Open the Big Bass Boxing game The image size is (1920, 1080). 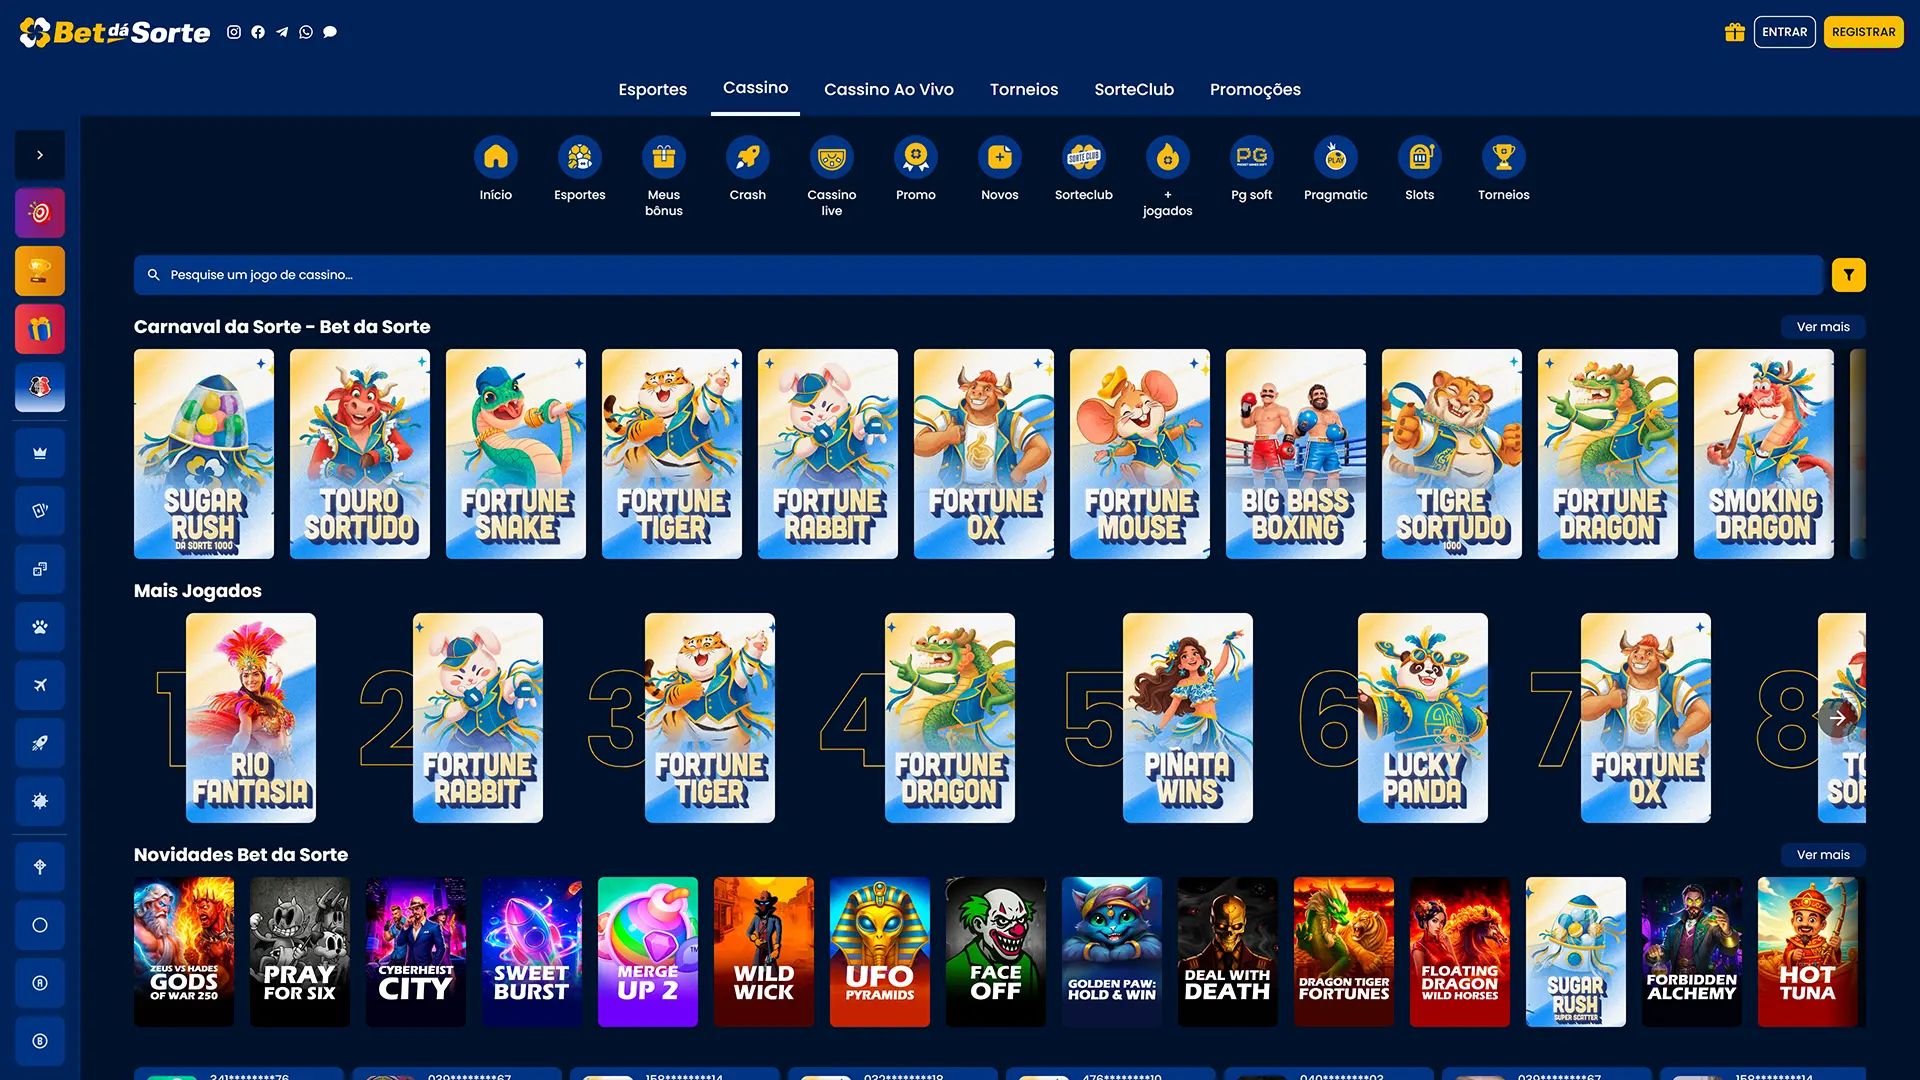1296,454
